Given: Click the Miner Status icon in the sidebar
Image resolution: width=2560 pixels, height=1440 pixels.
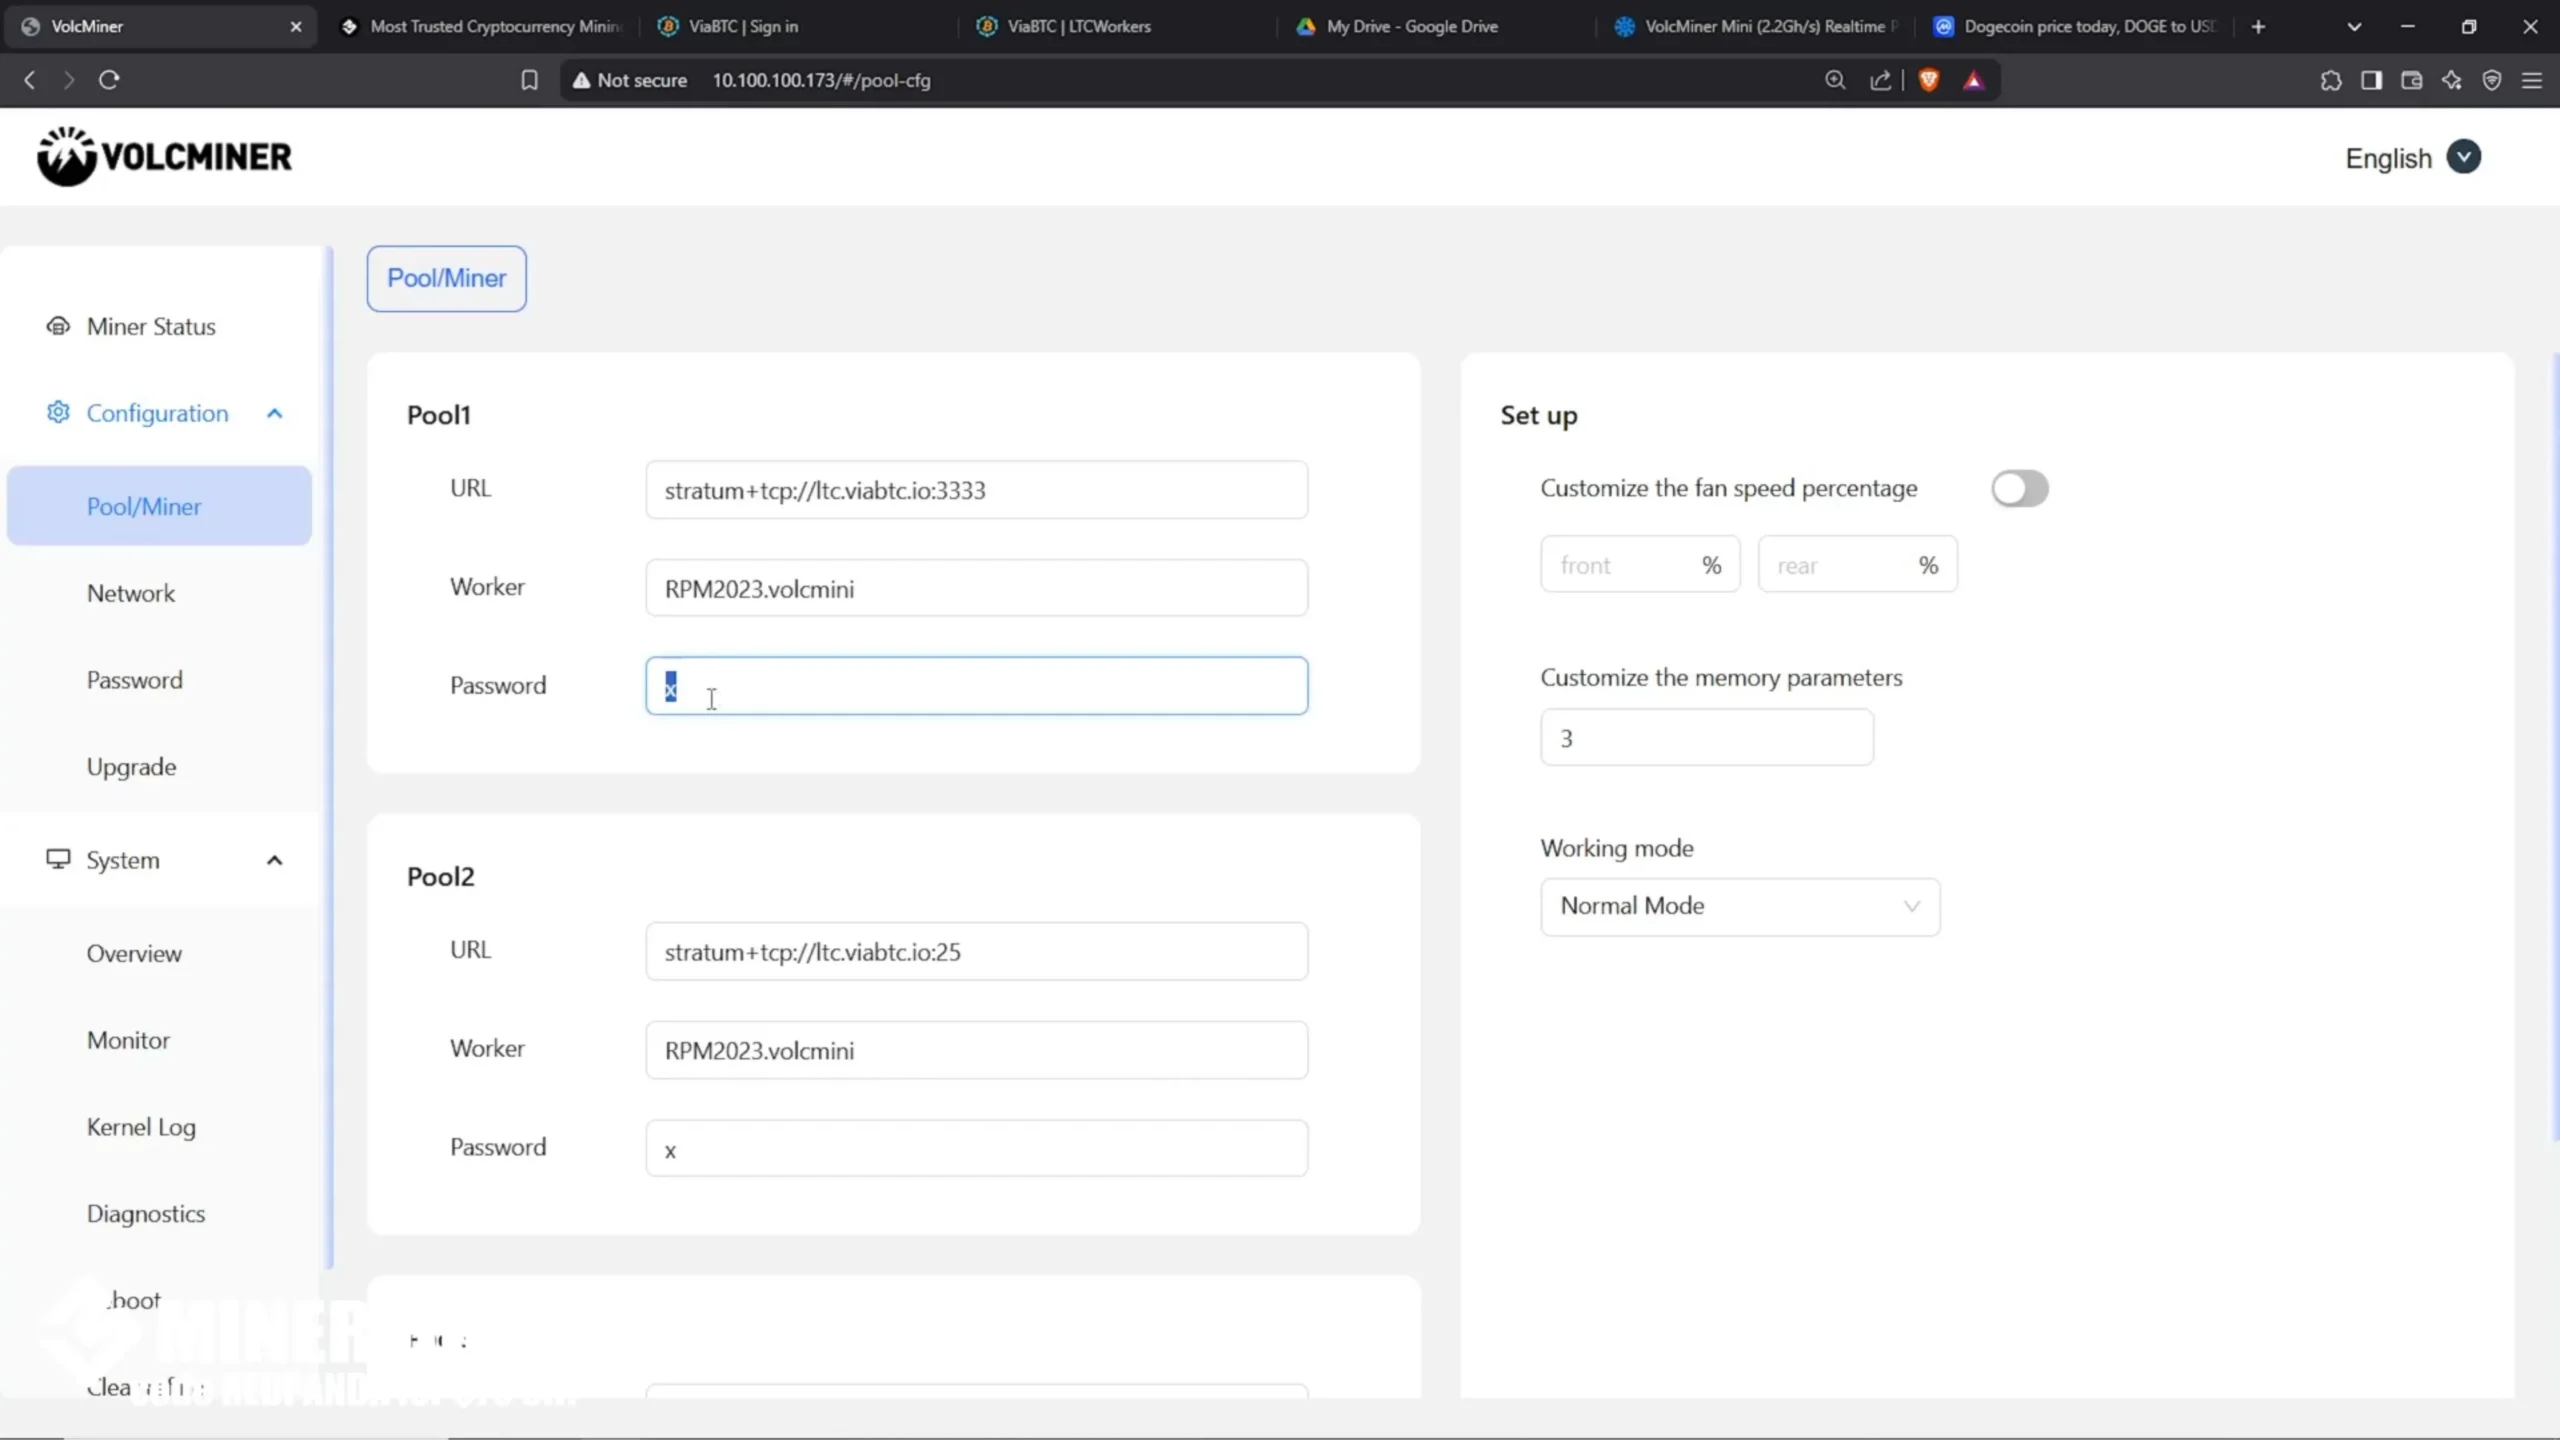Looking at the screenshot, I should click(x=58, y=326).
